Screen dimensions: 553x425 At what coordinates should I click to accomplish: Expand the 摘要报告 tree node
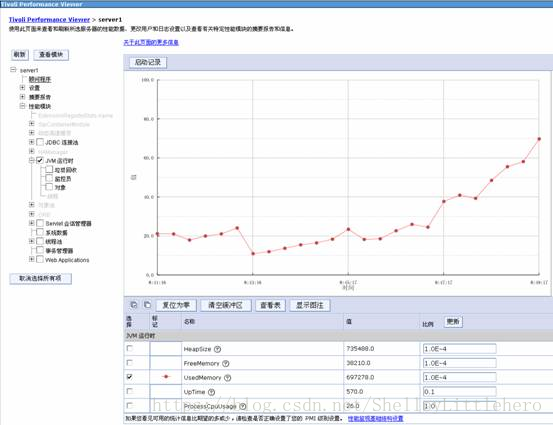point(22,96)
